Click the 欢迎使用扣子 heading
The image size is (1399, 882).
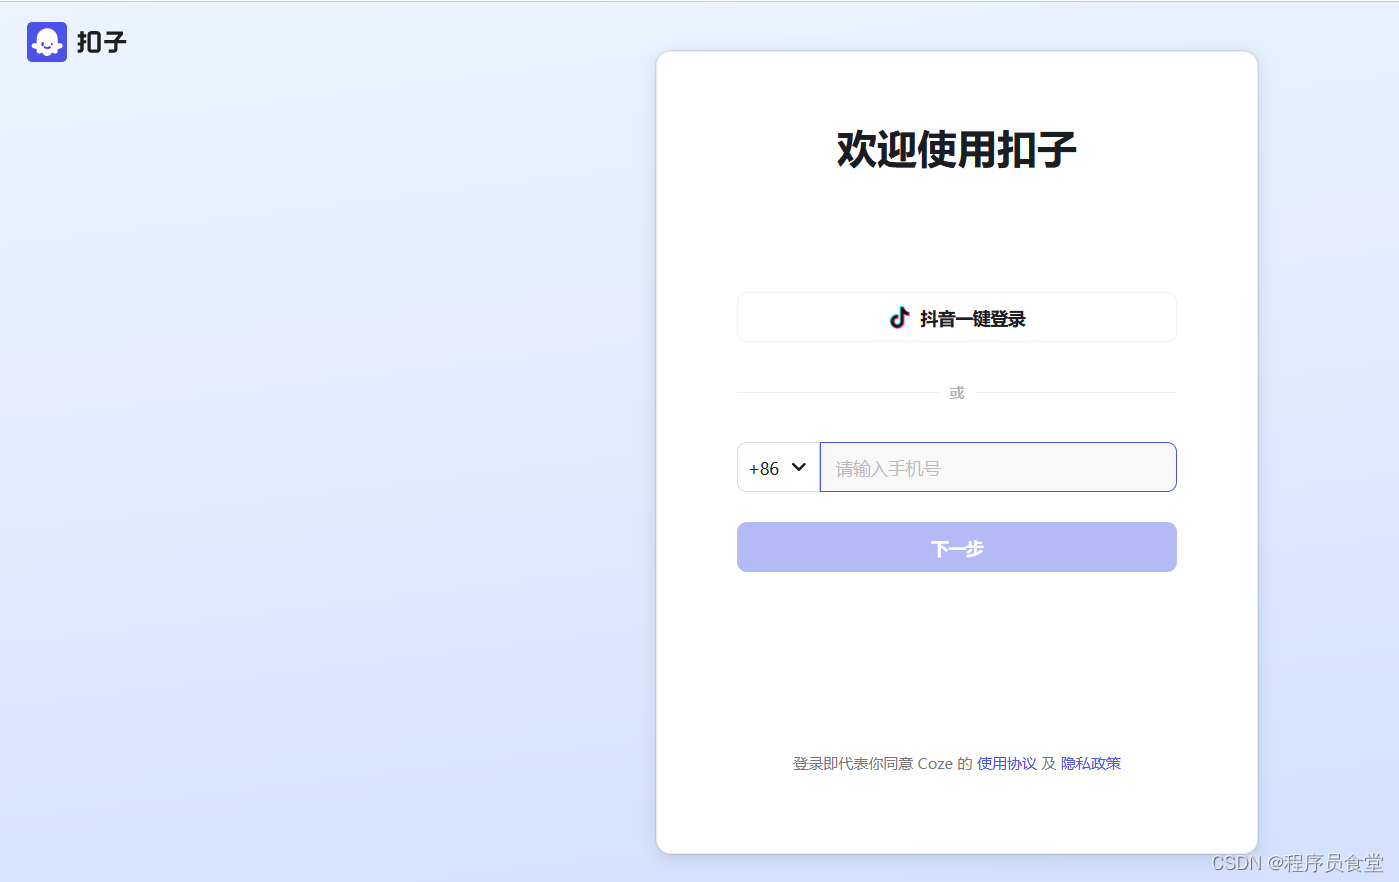click(x=957, y=150)
